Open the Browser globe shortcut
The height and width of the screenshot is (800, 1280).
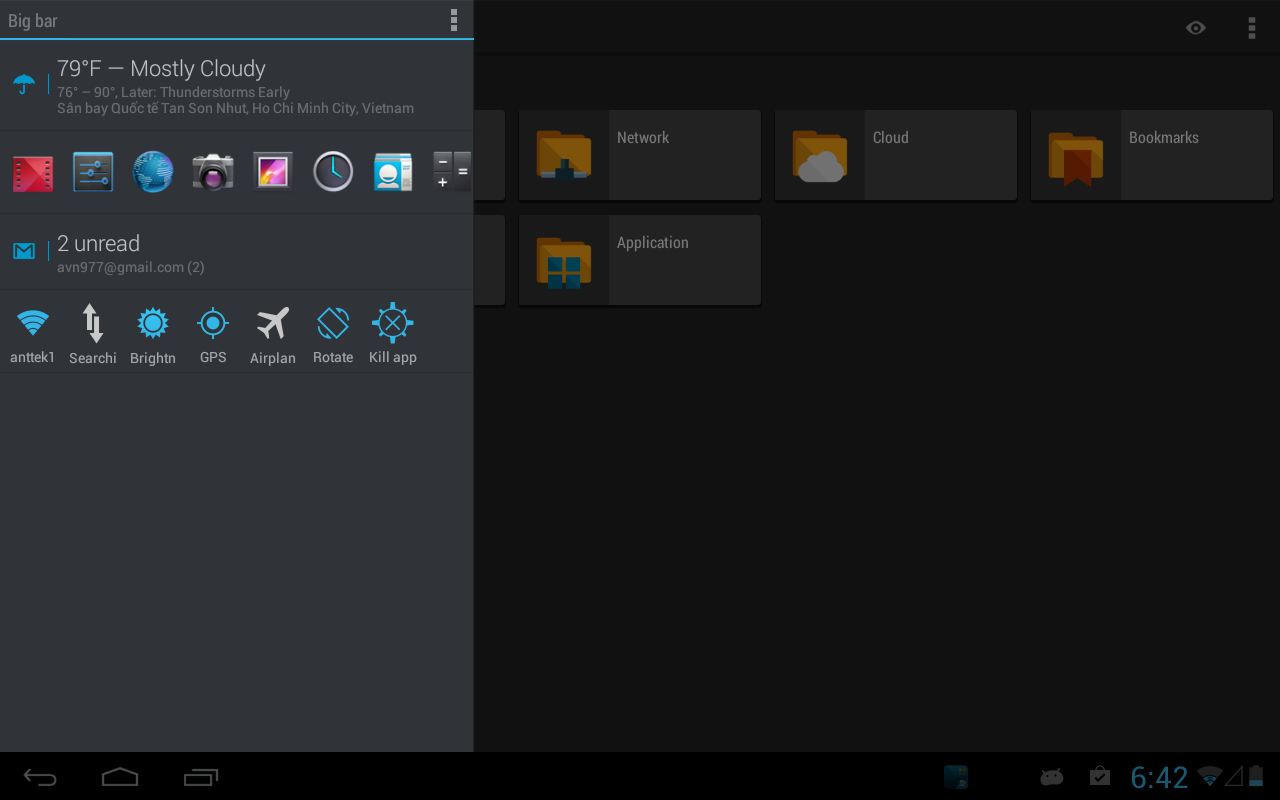click(x=152, y=171)
